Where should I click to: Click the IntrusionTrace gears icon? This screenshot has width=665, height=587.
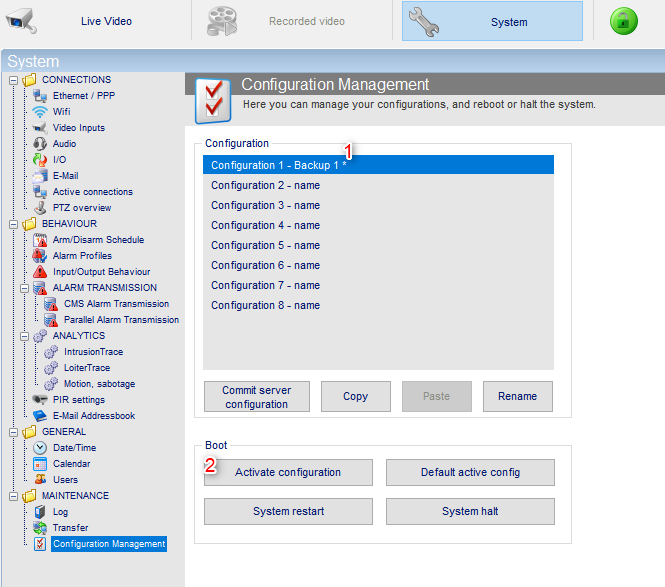coord(51,352)
